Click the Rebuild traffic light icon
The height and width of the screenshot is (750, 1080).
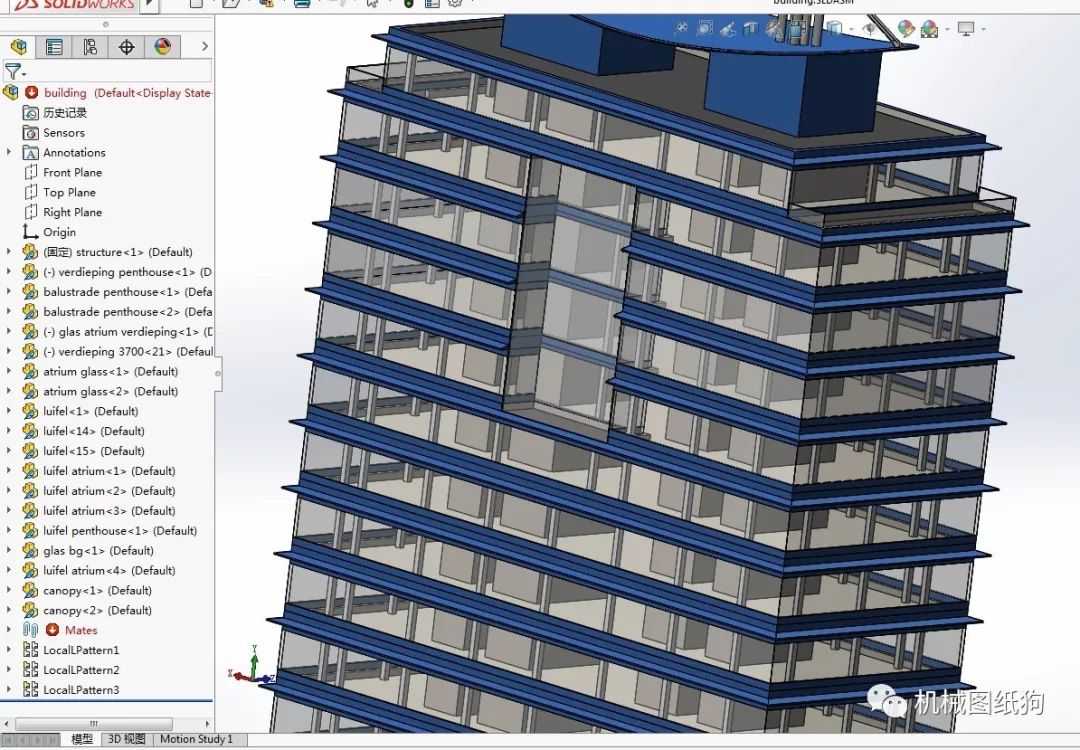coord(408,3)
